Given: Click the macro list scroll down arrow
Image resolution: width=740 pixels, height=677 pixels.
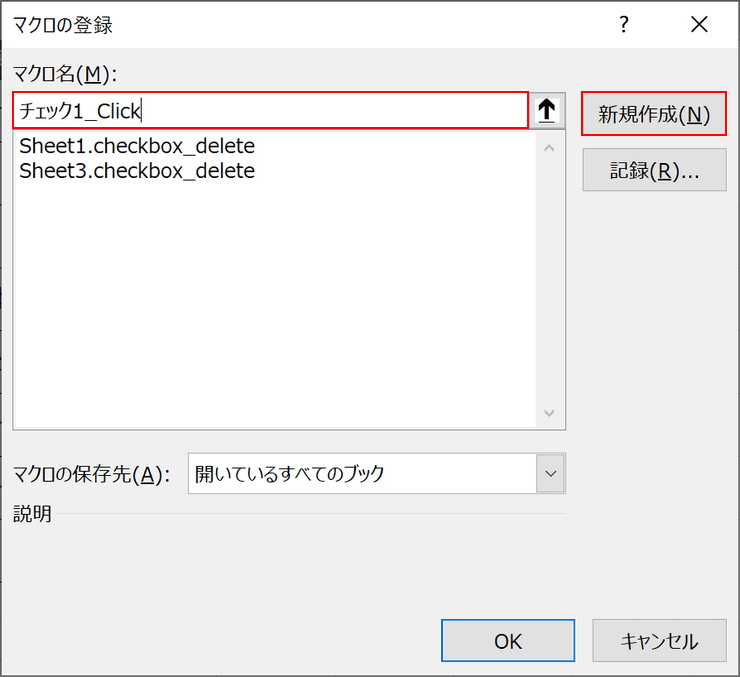Looking at the screenshot, I should pyautogui.click(x=549, y=413).
